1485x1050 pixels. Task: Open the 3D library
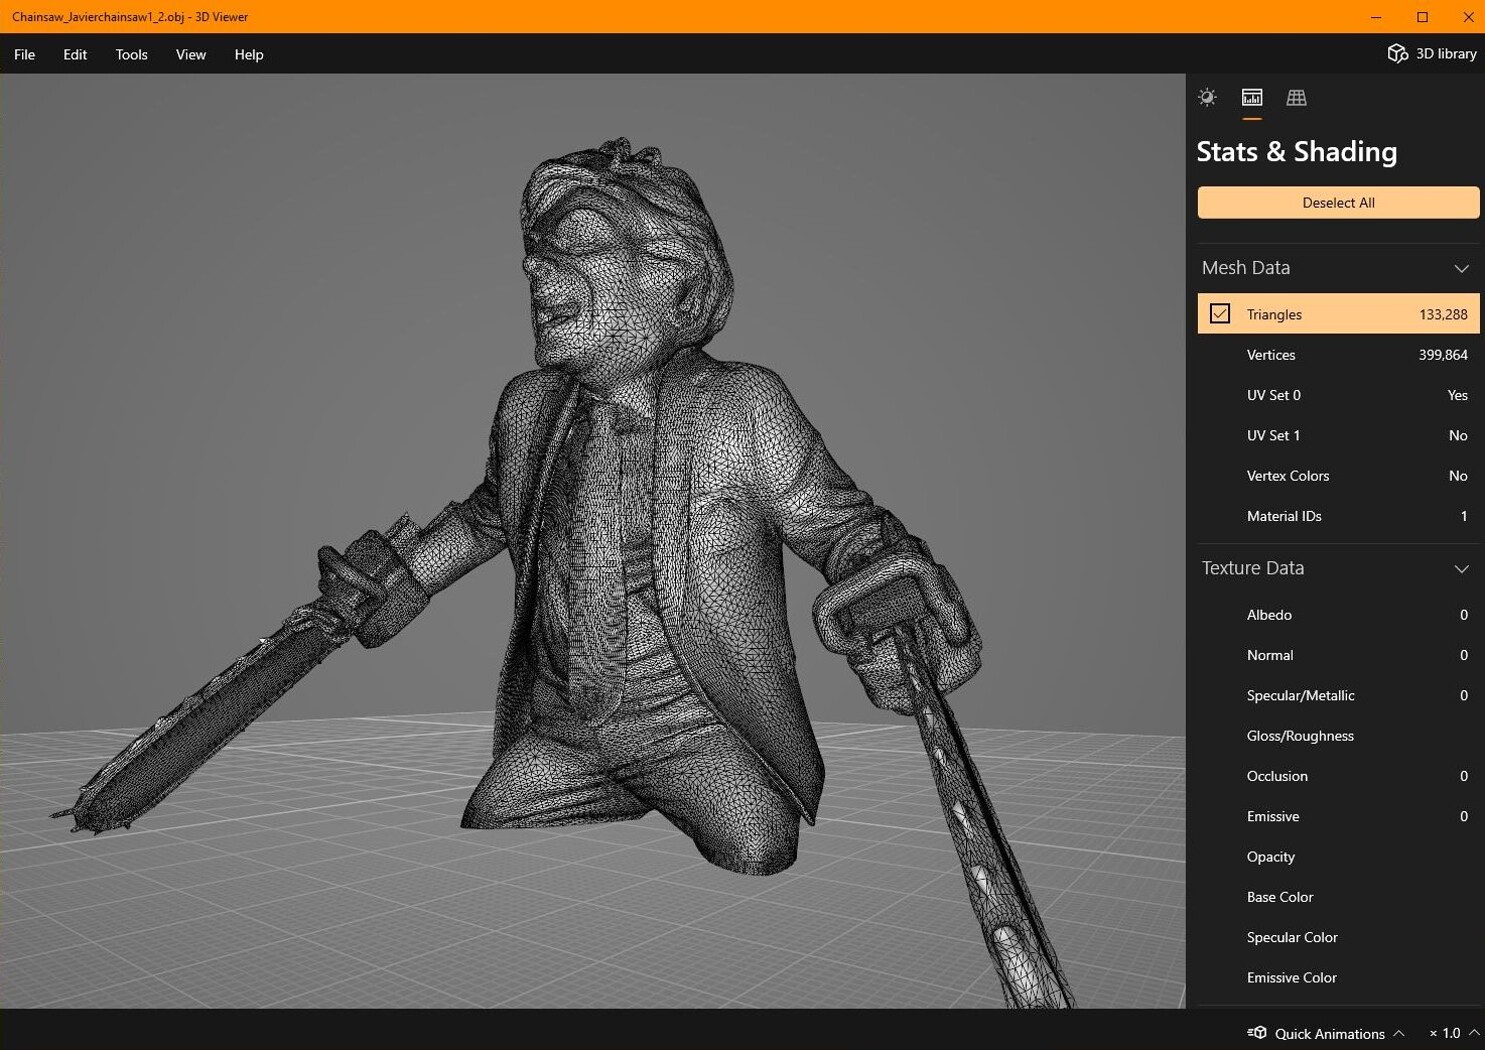1432,54
